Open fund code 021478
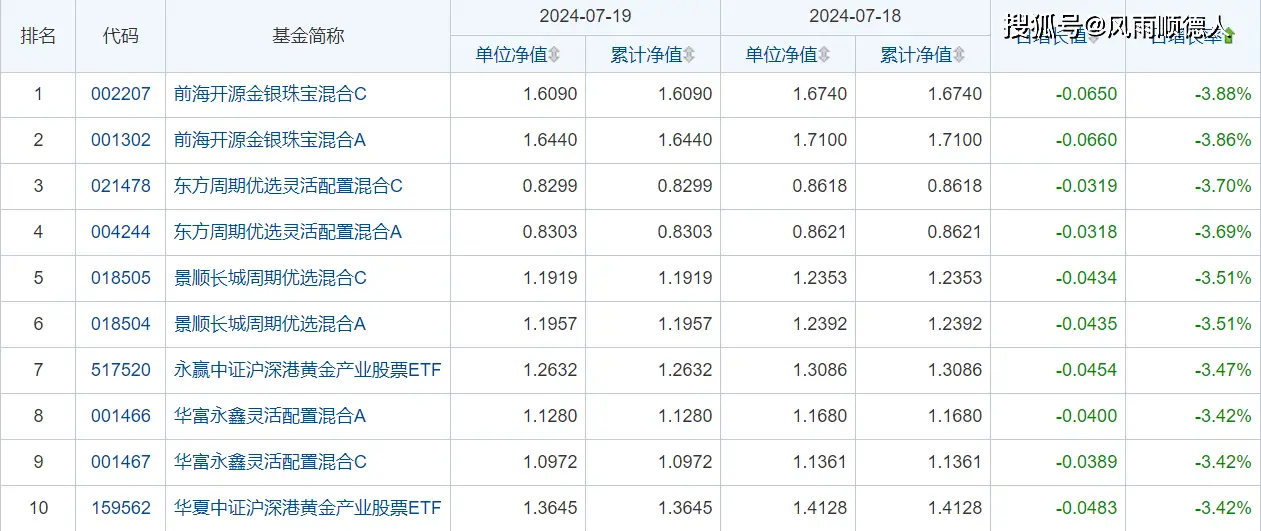Screen dimensions: 1261x531 [121, 186]
